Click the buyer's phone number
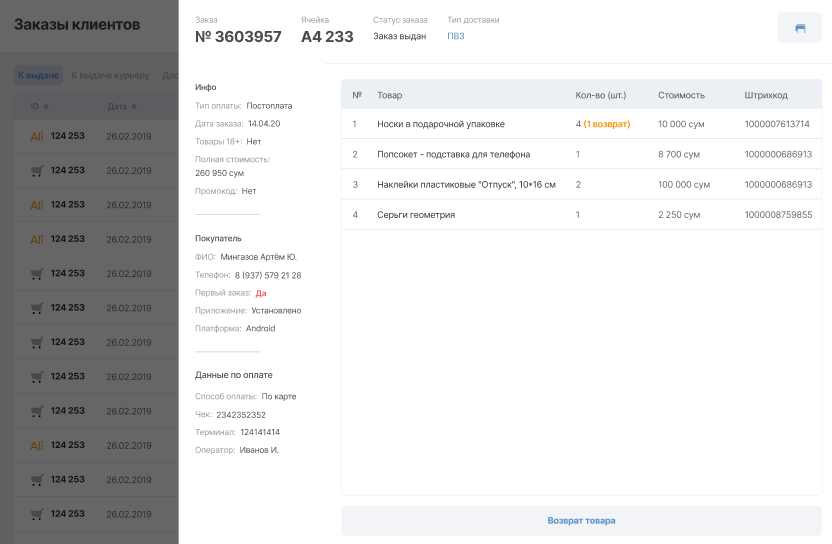 point(268,275)
